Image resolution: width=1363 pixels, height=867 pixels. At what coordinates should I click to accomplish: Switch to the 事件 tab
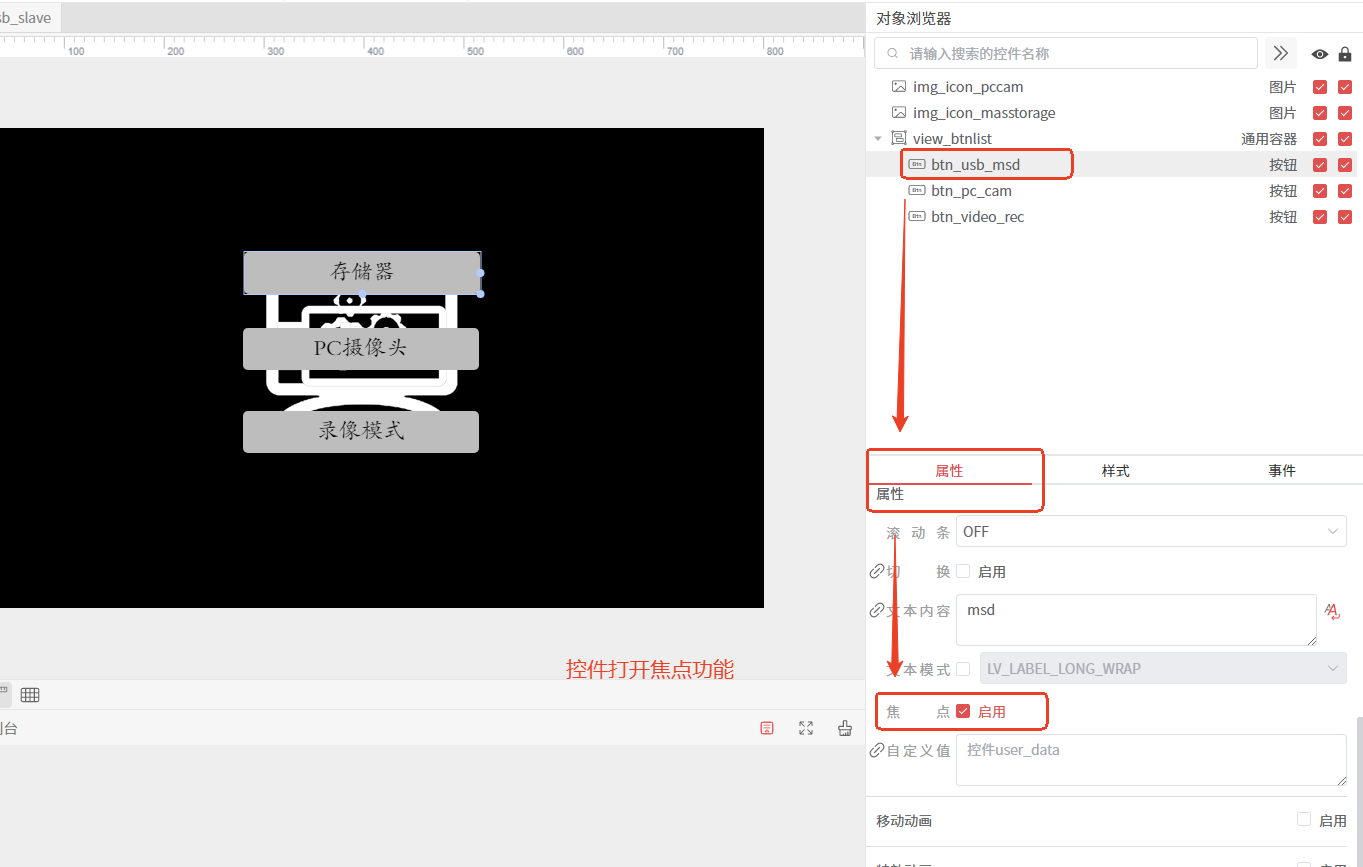coord(1281,470)
